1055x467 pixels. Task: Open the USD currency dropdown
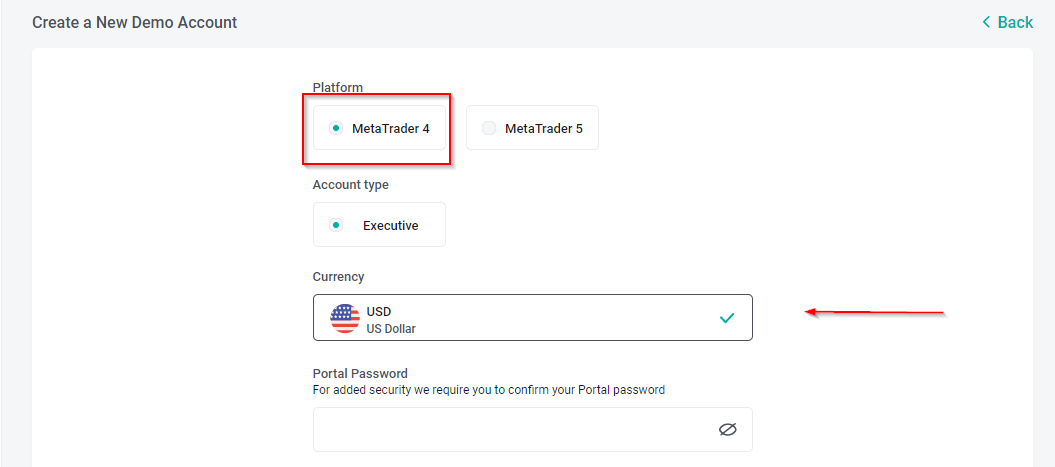pyautogui.click(x=533, y=318)
